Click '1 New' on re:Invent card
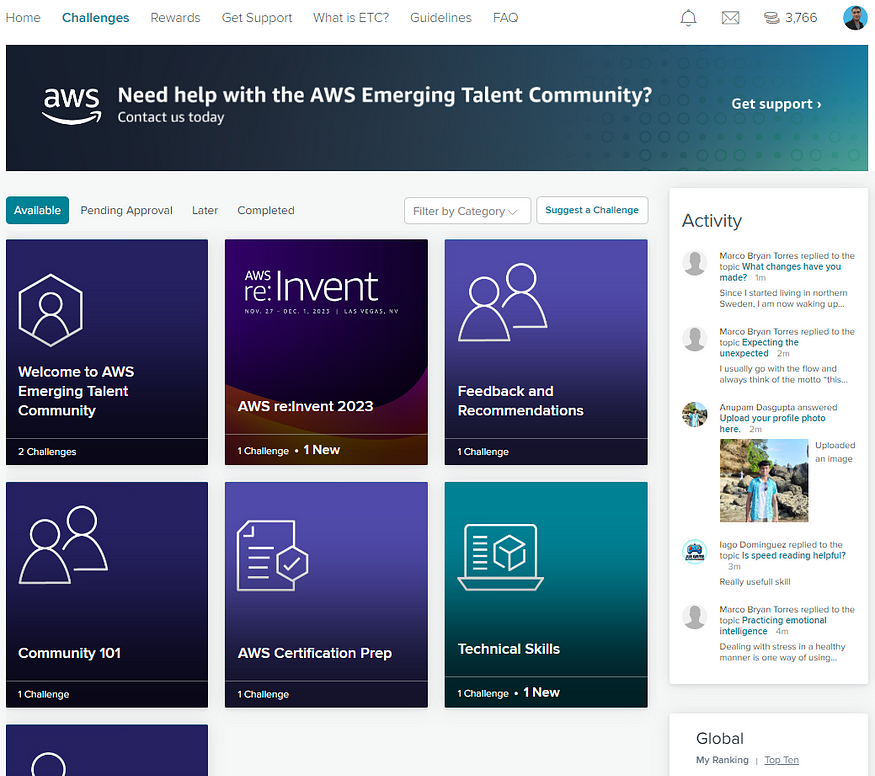 point(321,450)
